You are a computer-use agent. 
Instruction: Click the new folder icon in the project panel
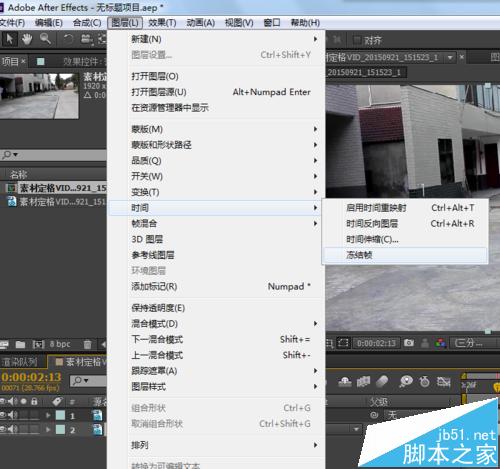pyautogui.click(x=20, y=344)
